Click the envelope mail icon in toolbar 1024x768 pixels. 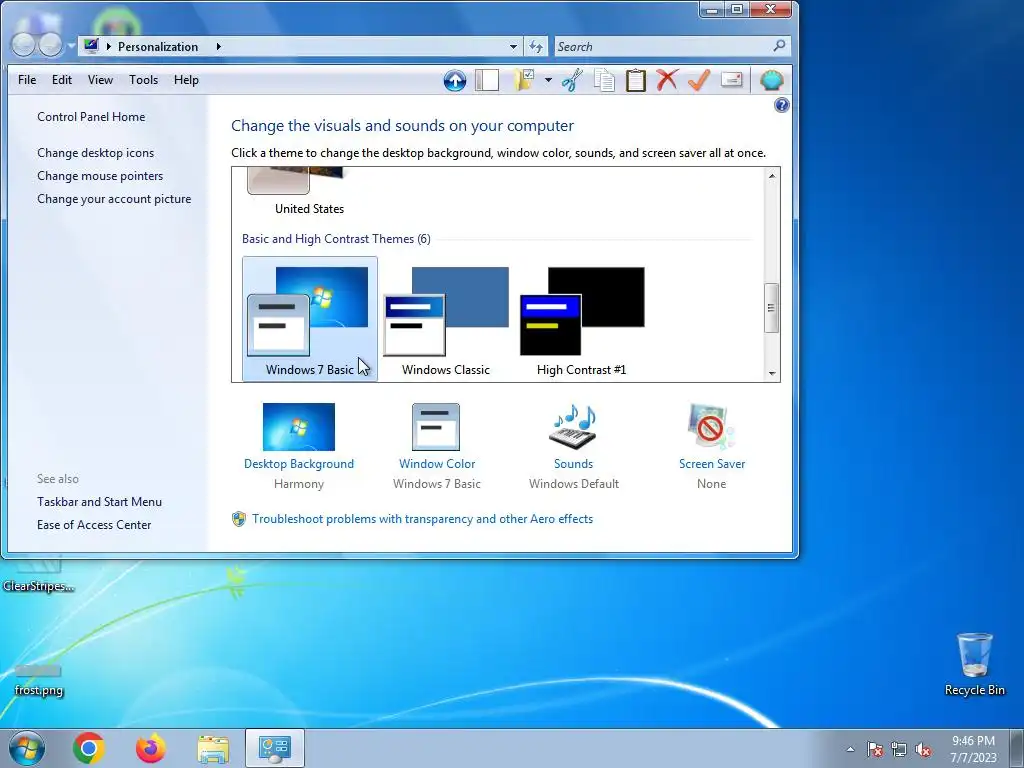pos(731,80)
